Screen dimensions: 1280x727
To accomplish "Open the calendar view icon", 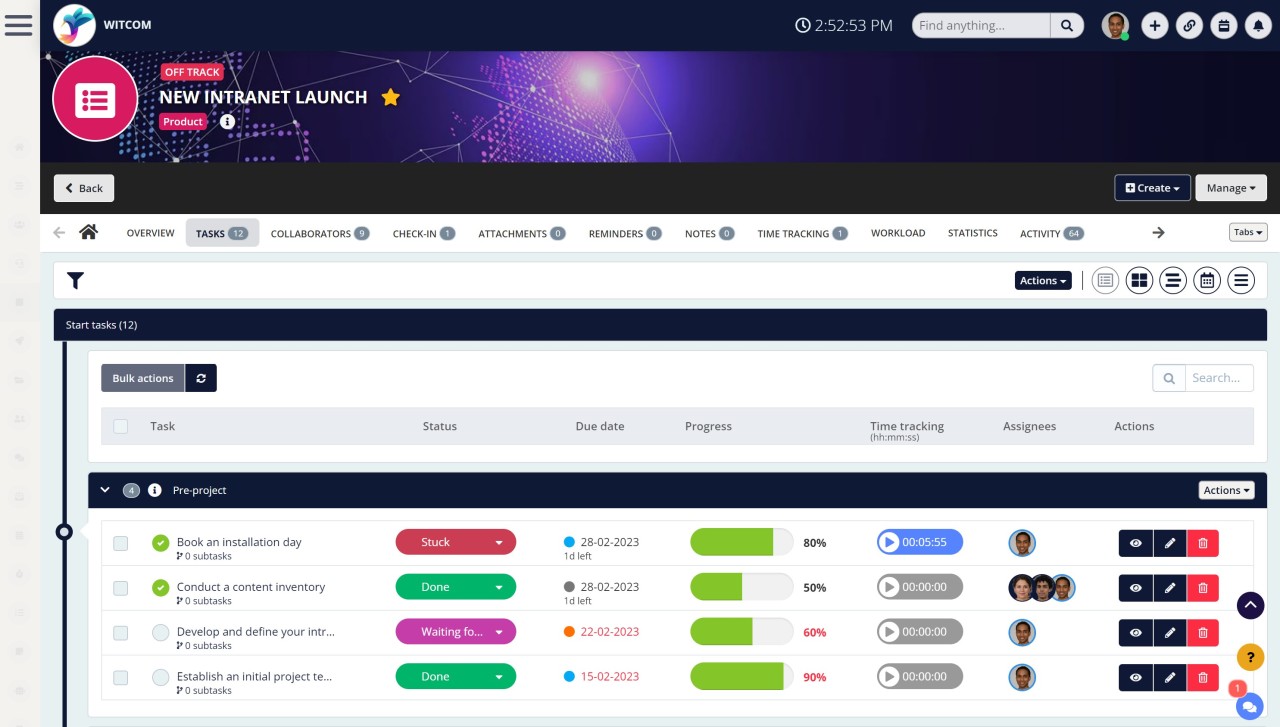I will pyautogui.click(x=1207, y=280).
